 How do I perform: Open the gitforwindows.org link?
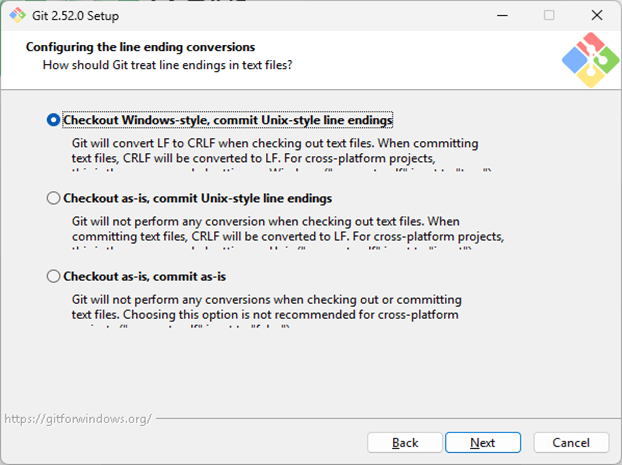78,419
